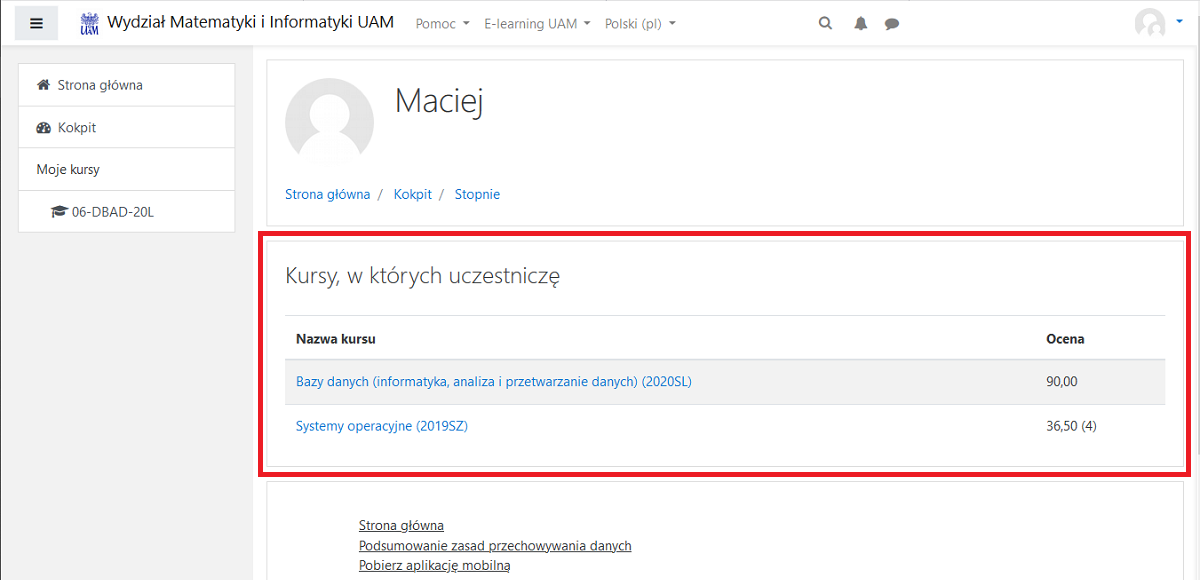Click the UAM university logo
The width and height of the screenshot is (1200, 580).
pyautogui.click(x=89, y=21)
